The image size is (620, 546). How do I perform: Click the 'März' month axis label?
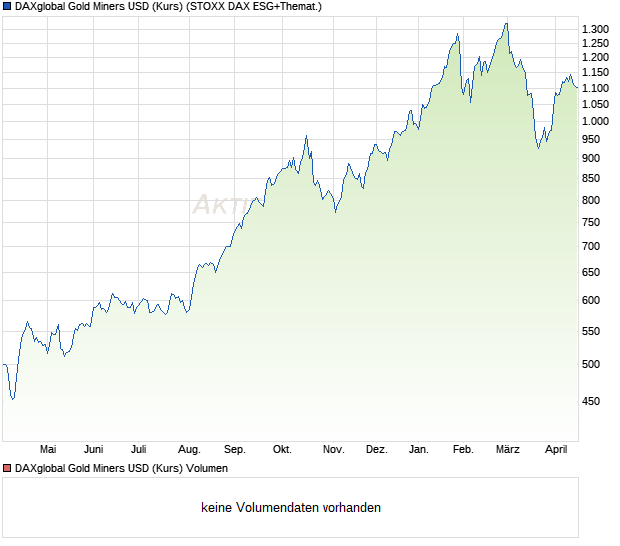508,450
